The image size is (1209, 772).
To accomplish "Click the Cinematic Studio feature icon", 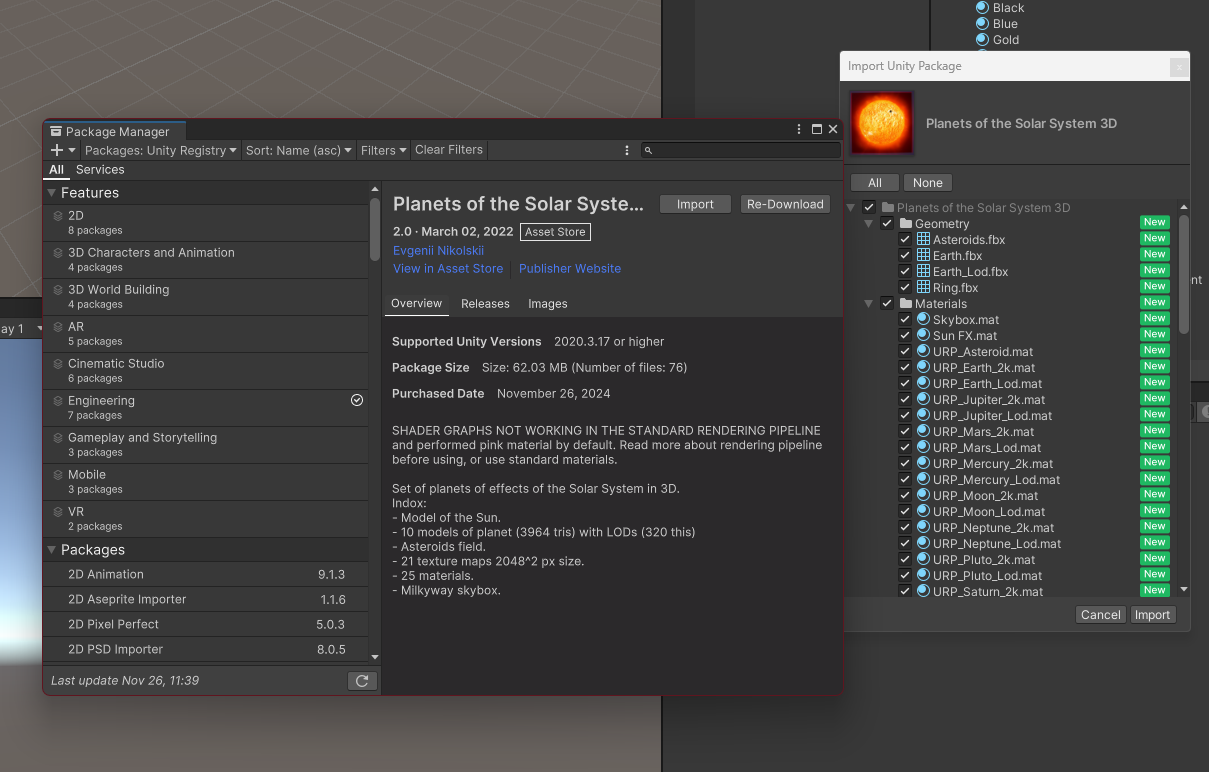I will tap(58, 364).
